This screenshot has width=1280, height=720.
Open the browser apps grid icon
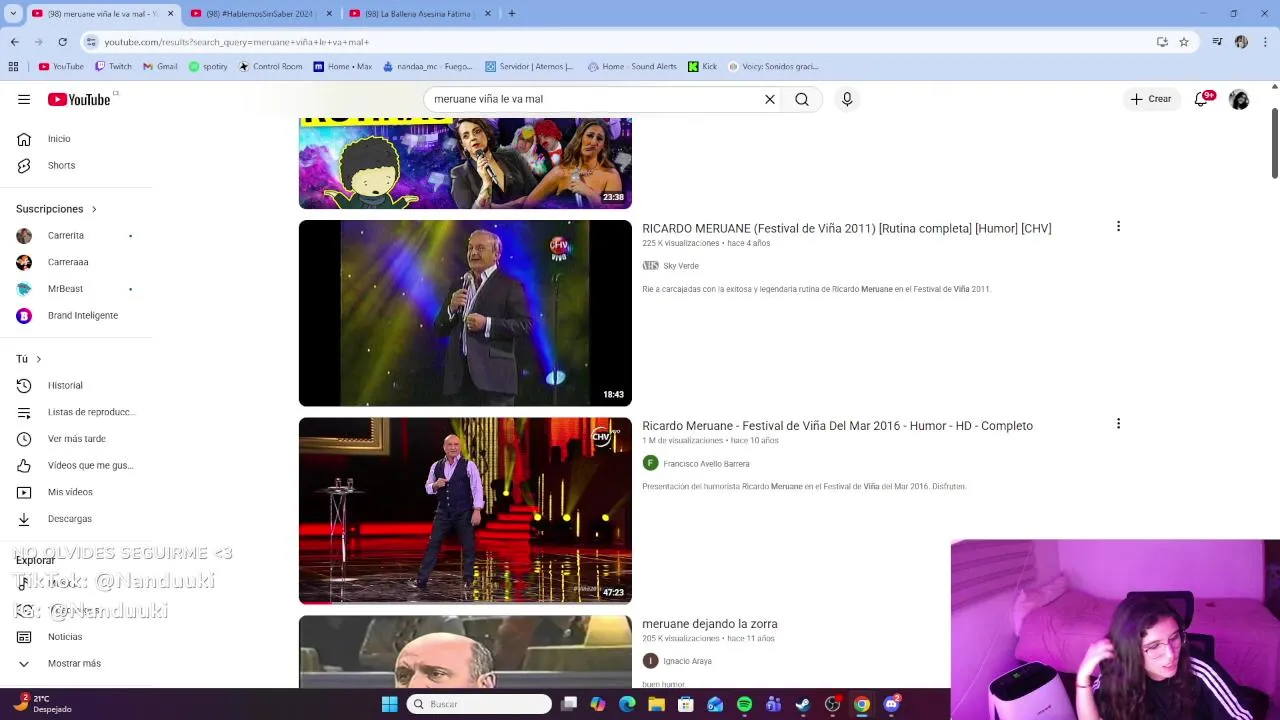pos(13,67)
